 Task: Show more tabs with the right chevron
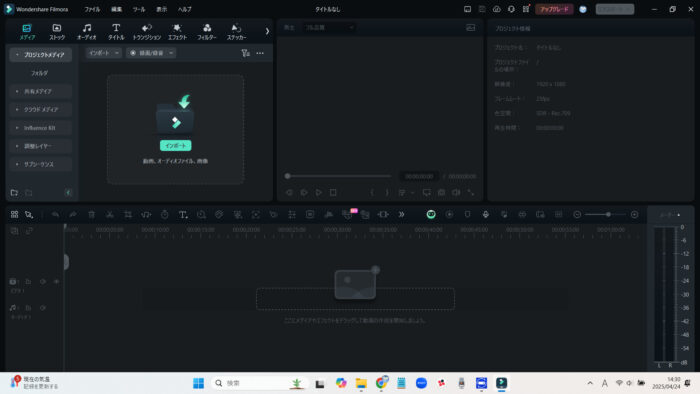coord(267,31)
